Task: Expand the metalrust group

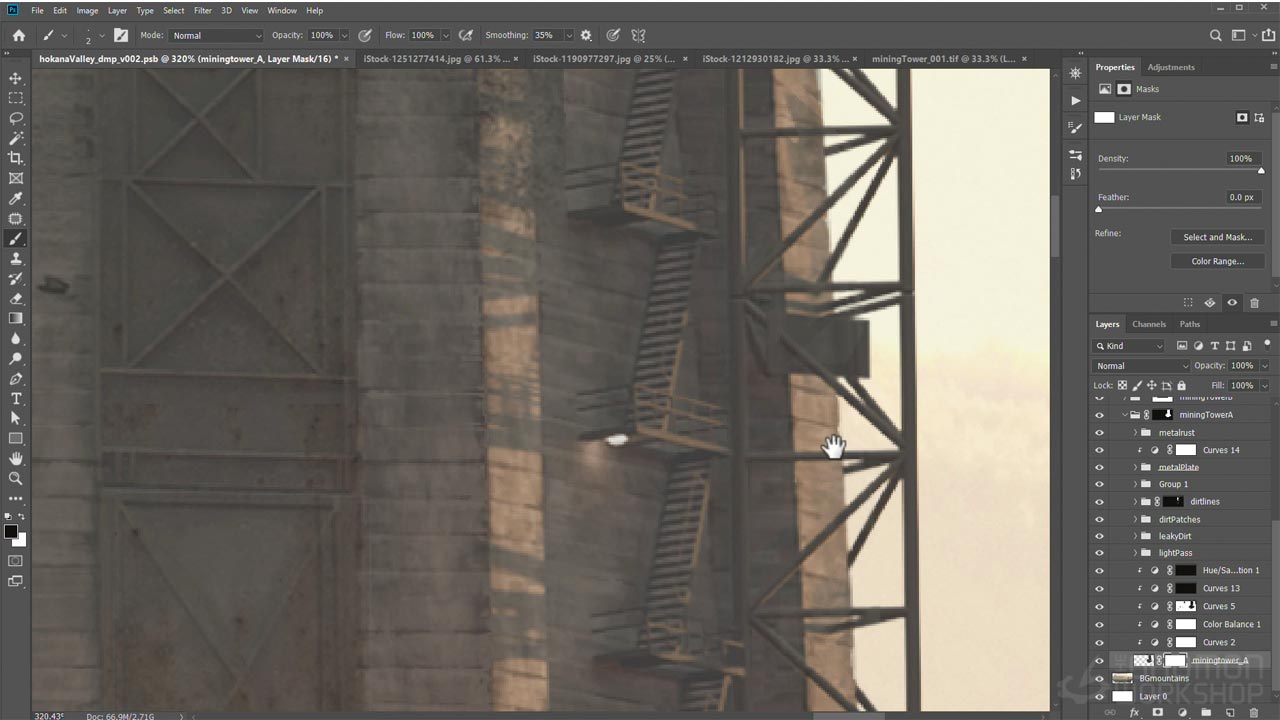Action: coord(1135,433)
